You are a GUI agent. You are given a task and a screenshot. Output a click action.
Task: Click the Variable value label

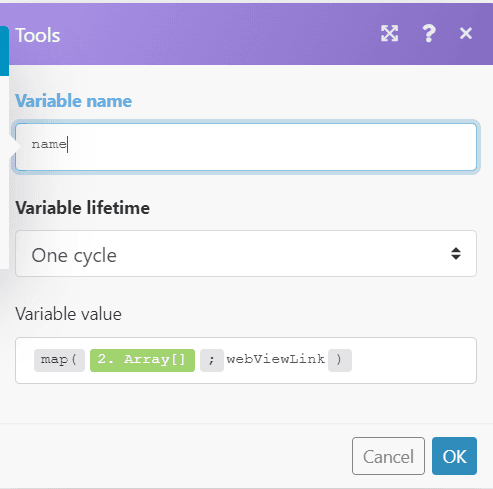(x=68, y=314)
